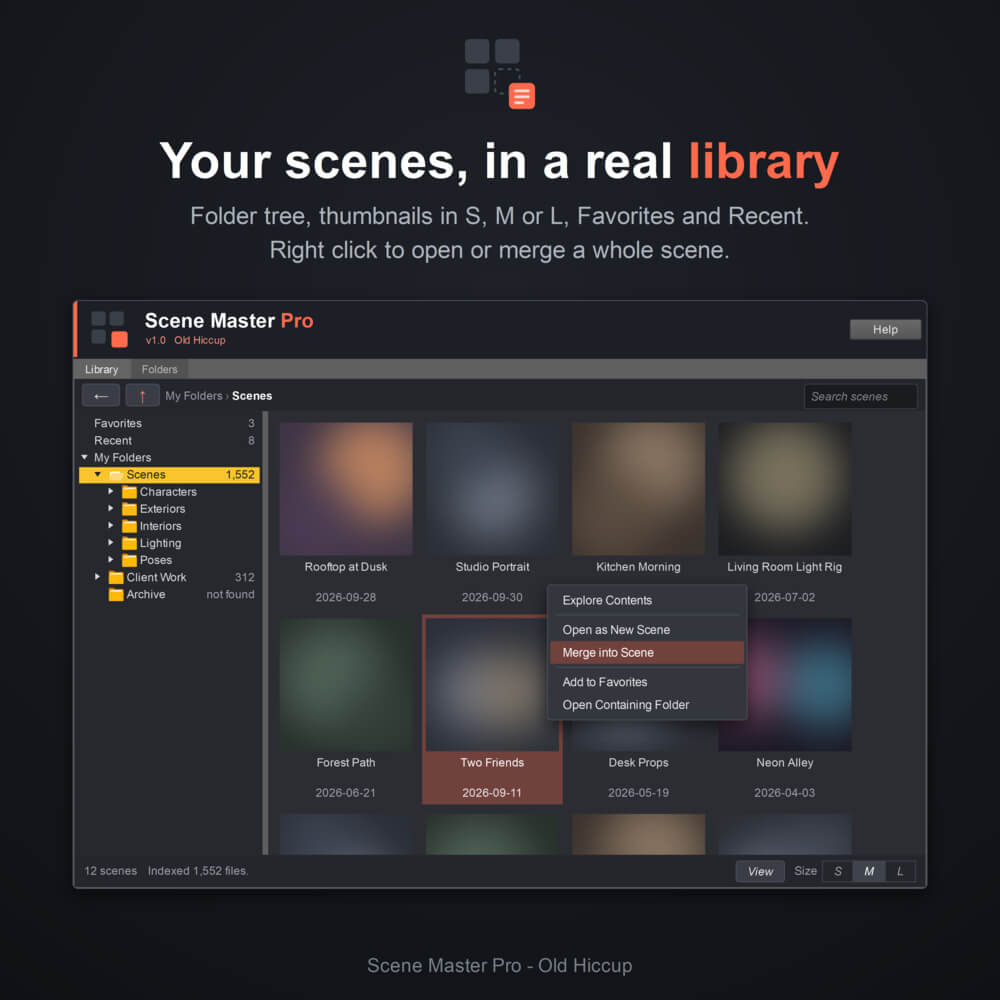
Task: Select the Living Room Light Rig thumbnail
Action: (784, 489)
